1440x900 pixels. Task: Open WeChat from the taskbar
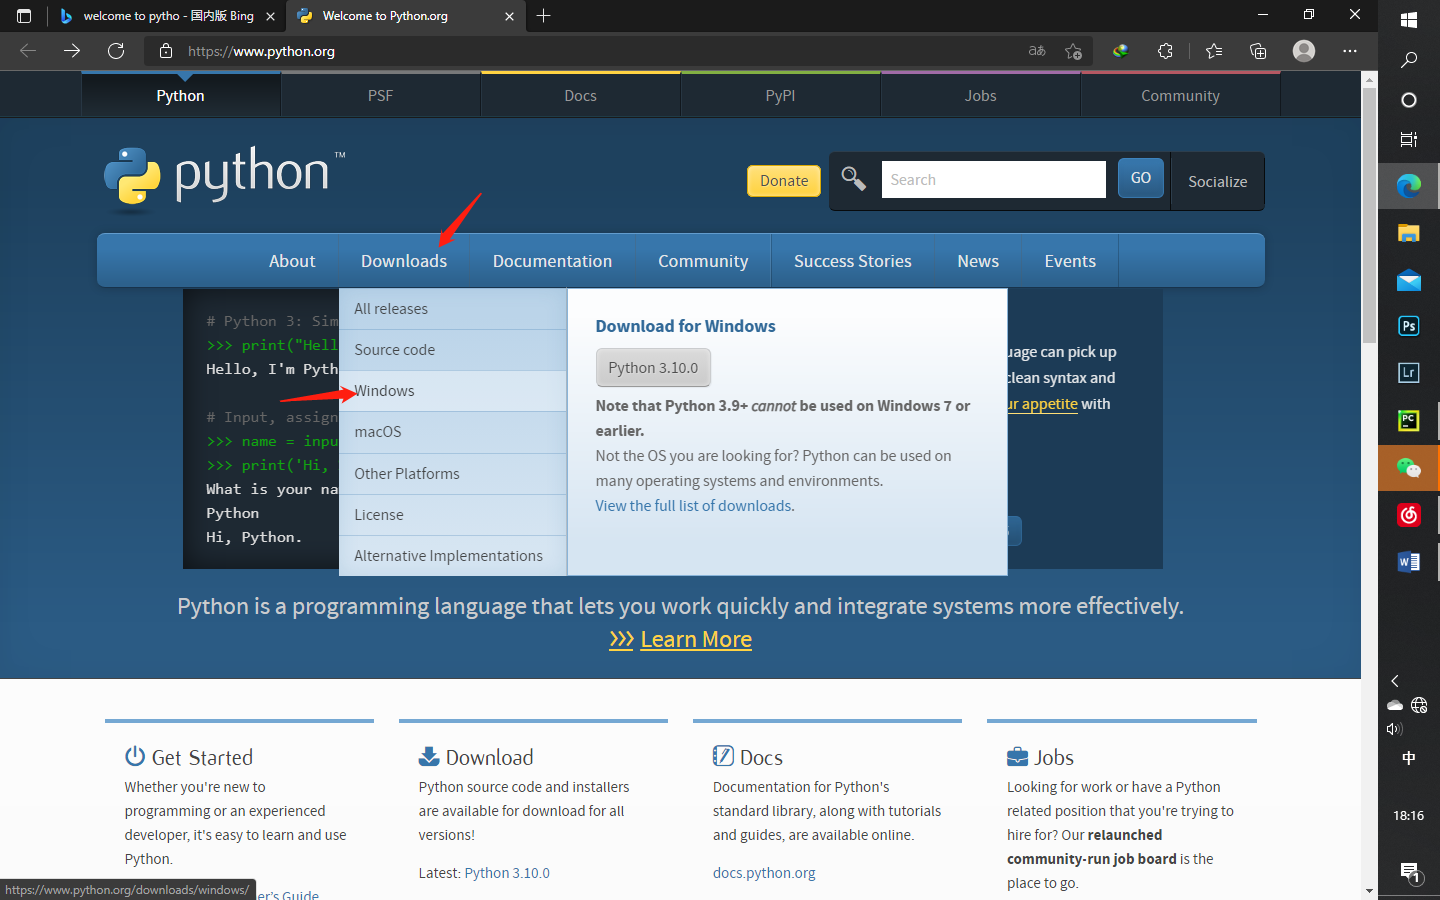[1408, 467]
